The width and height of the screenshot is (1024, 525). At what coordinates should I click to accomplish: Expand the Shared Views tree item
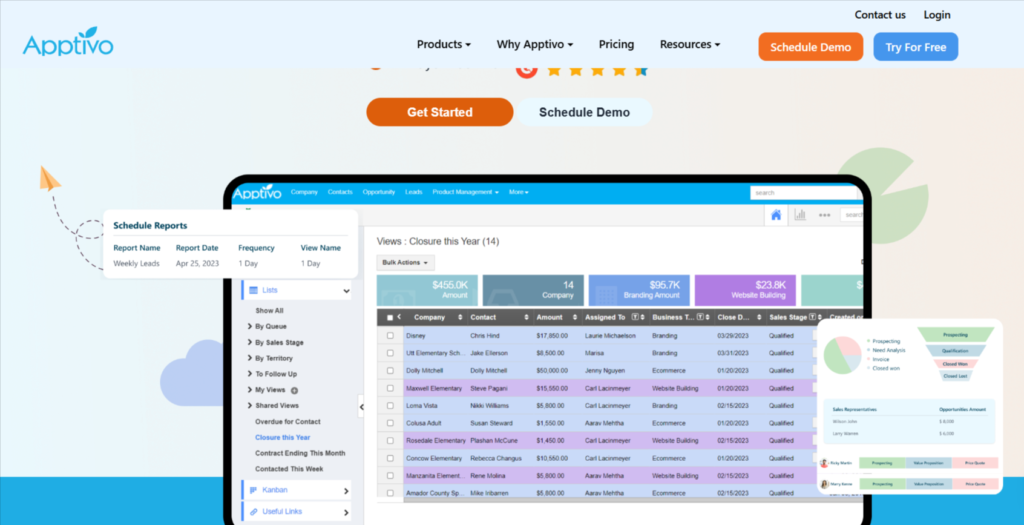tap(249, 406)
